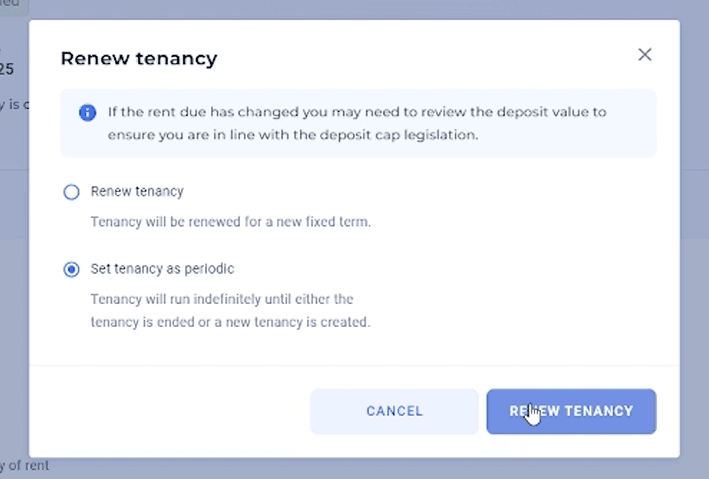This screenshot has height=479, width=709.
Task: Click the dimmed '25' text behind dialog
Action: 7,69
